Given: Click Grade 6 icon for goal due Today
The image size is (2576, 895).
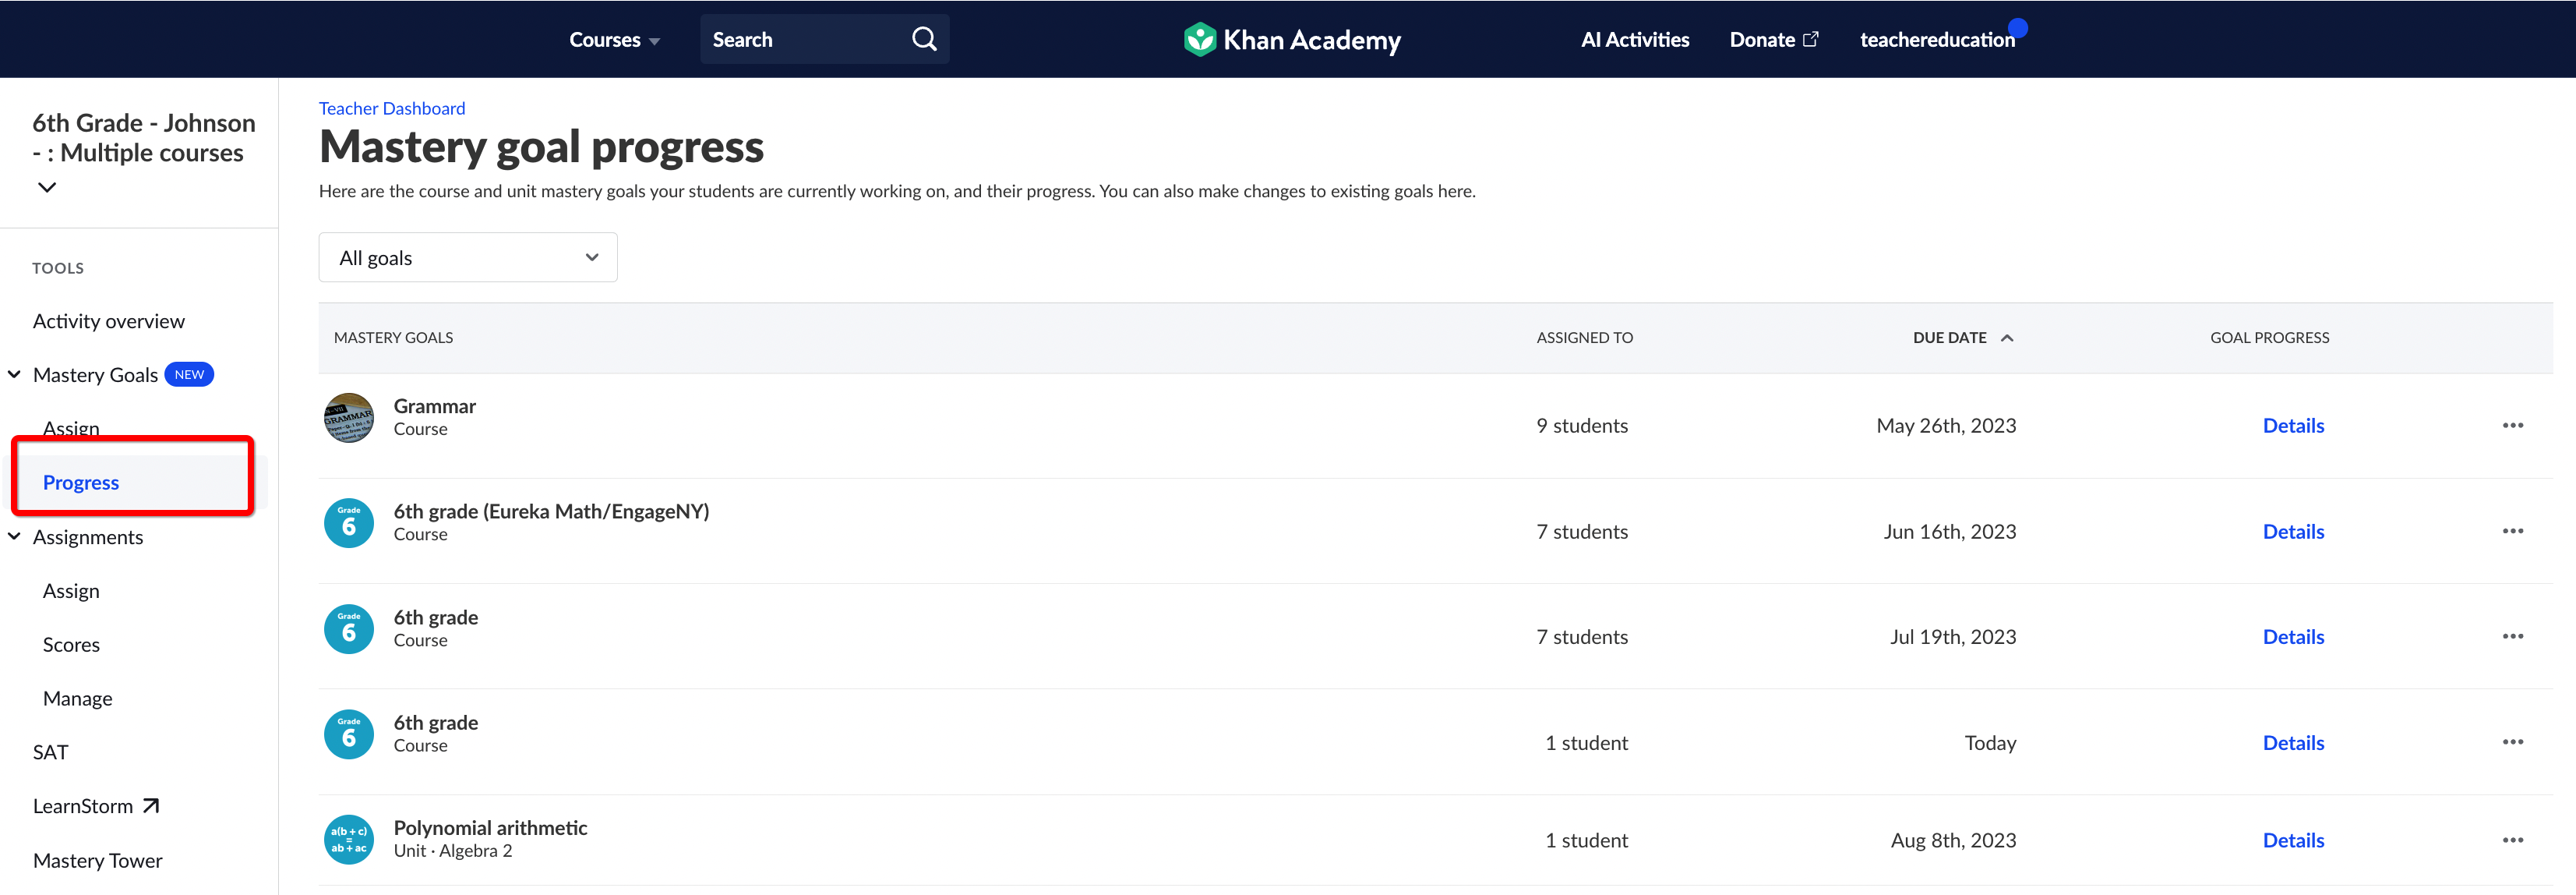Looking at the screenshot, I should 348,734.
